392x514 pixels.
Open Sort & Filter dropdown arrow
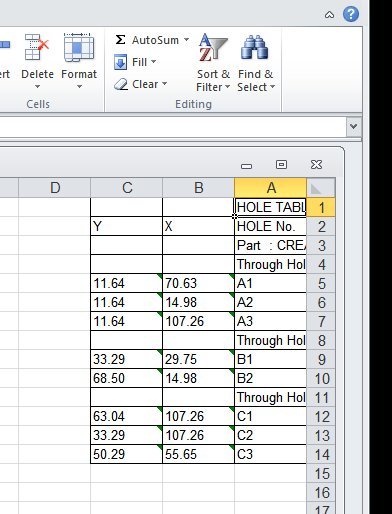tap(228, 87)
